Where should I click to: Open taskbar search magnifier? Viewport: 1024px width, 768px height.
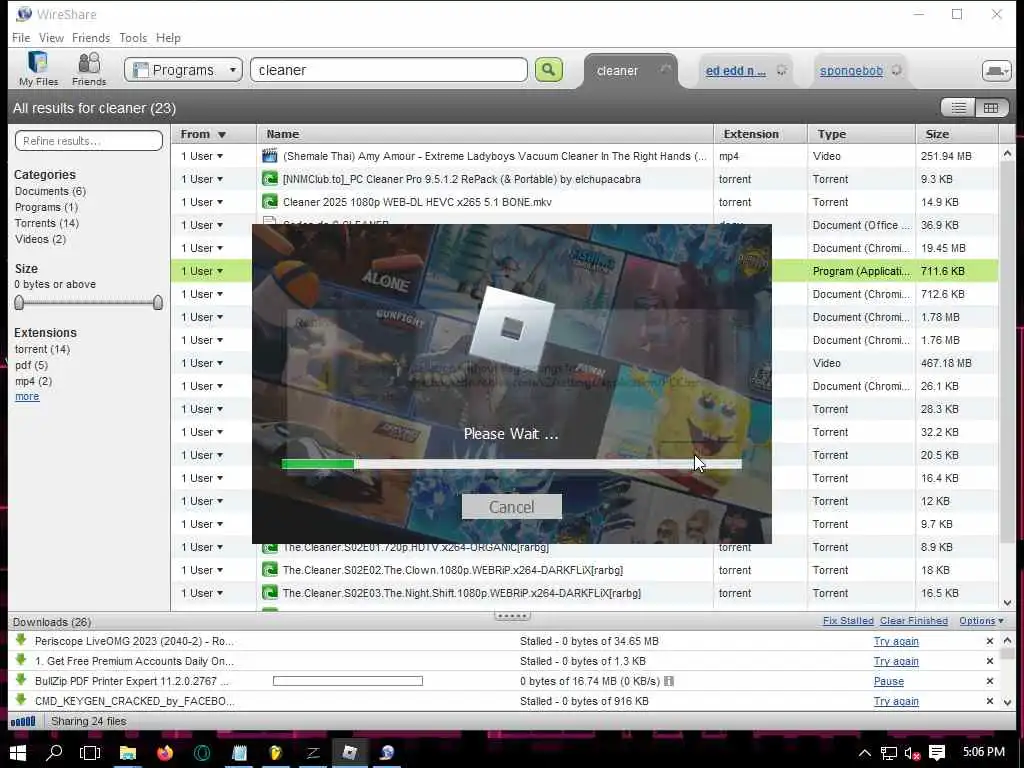pyautogui.click(x=54, y=752)
